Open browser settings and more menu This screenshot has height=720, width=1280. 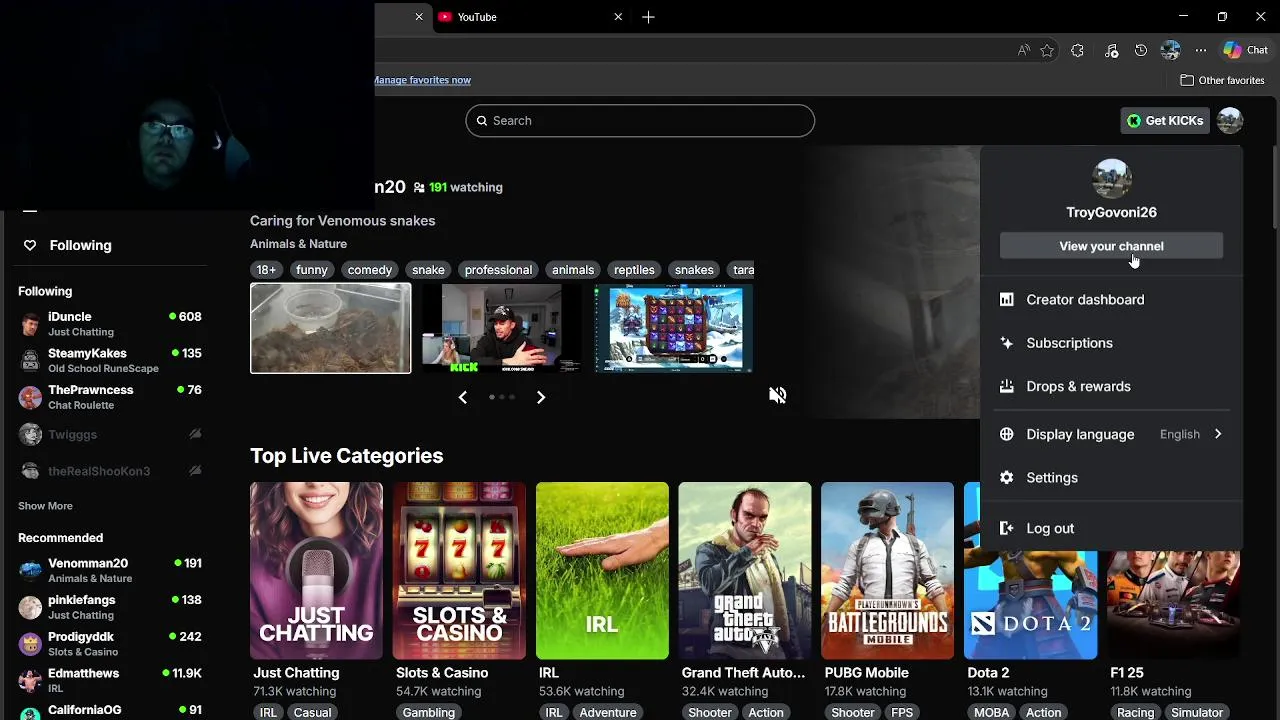[x=1200, y=50]
